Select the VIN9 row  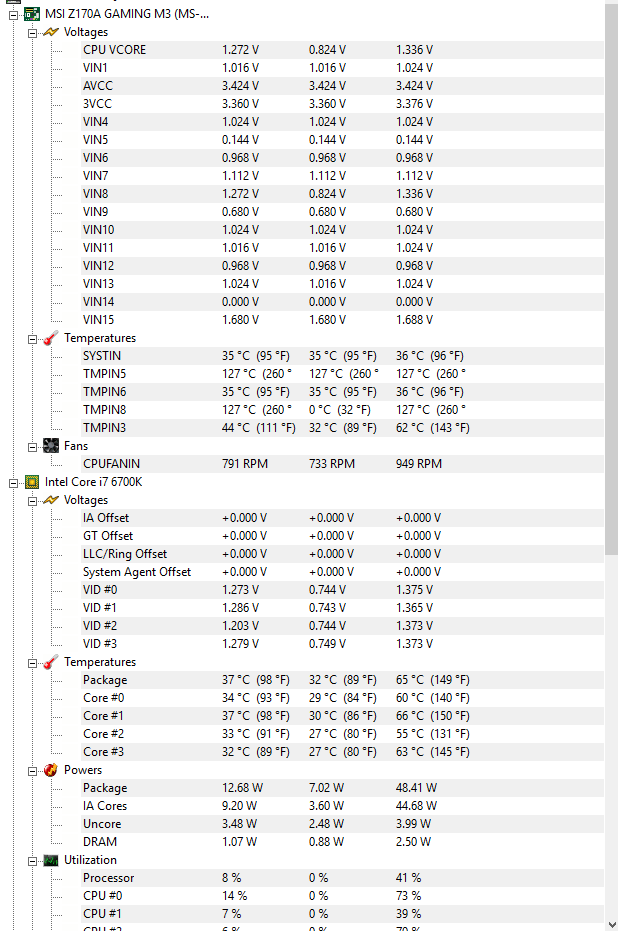click(343, 212)
